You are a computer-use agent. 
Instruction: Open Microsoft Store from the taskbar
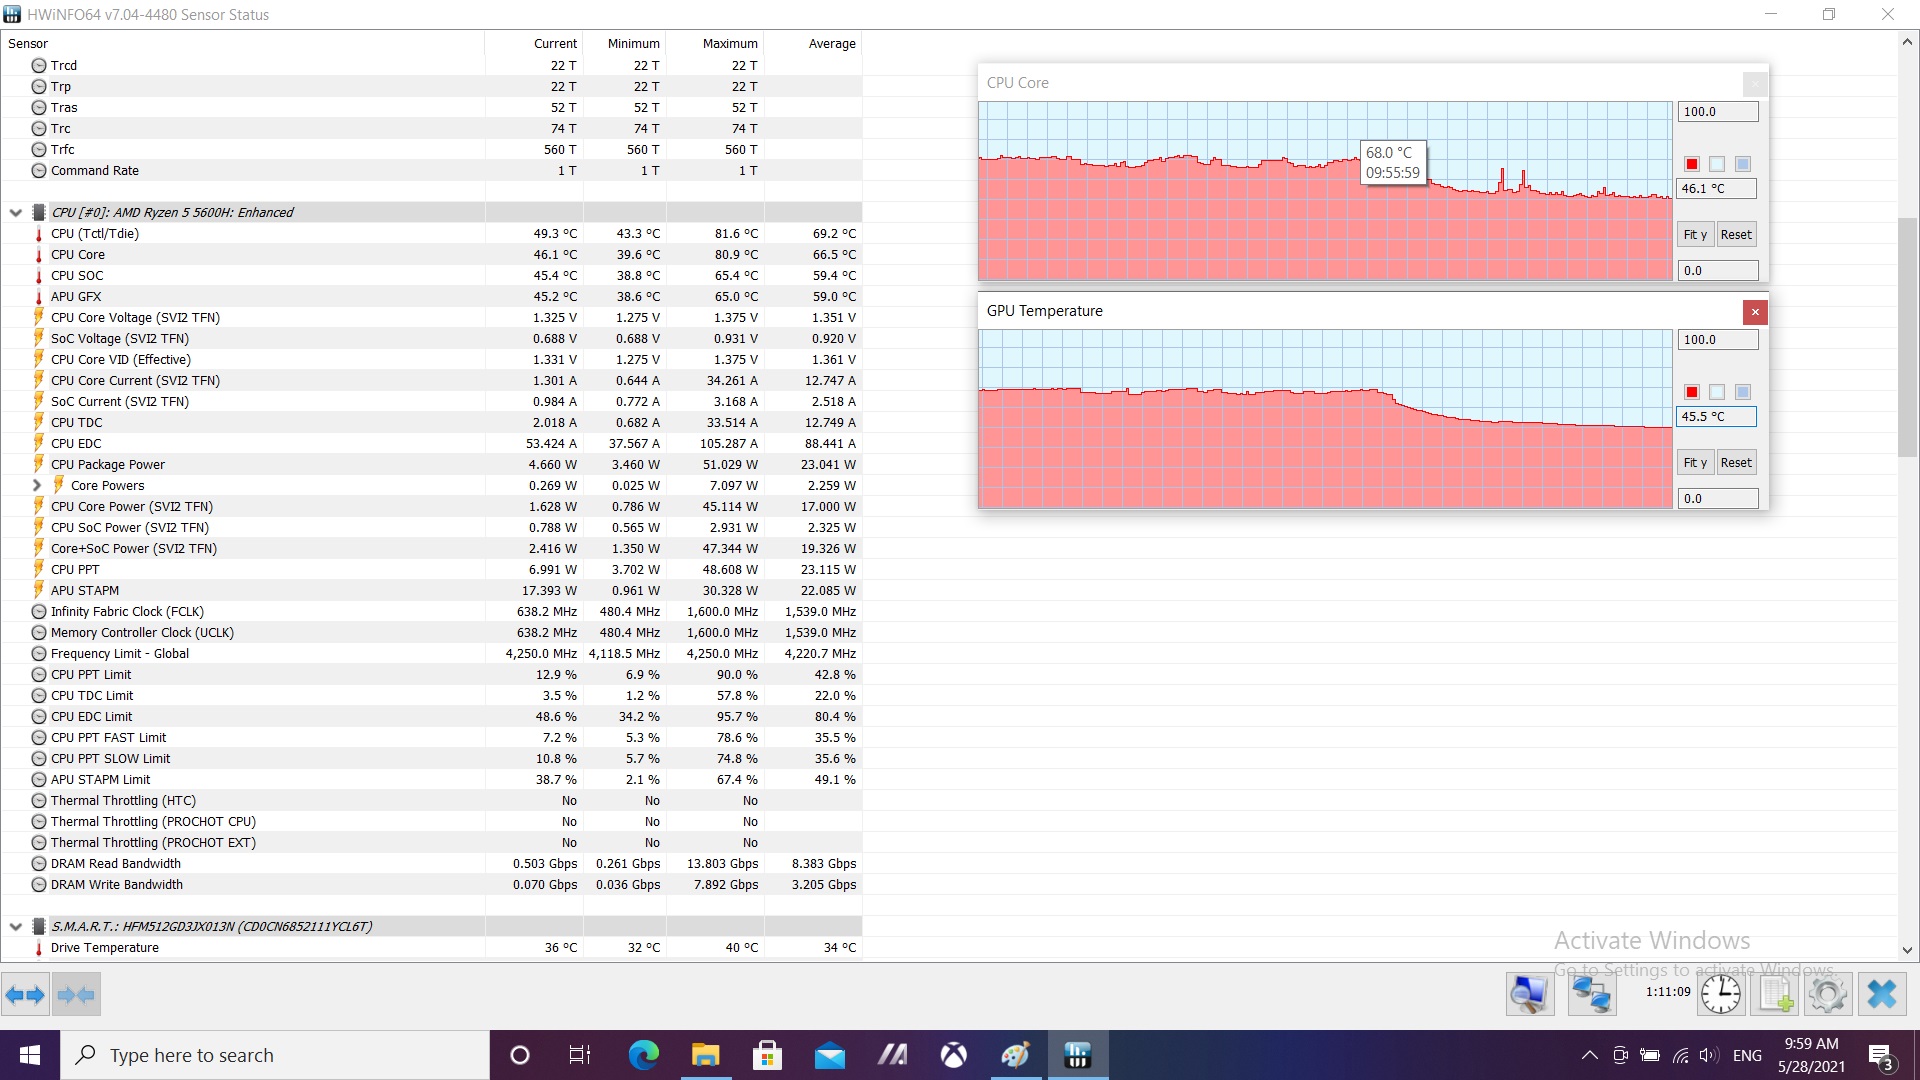coord(767,1055)
